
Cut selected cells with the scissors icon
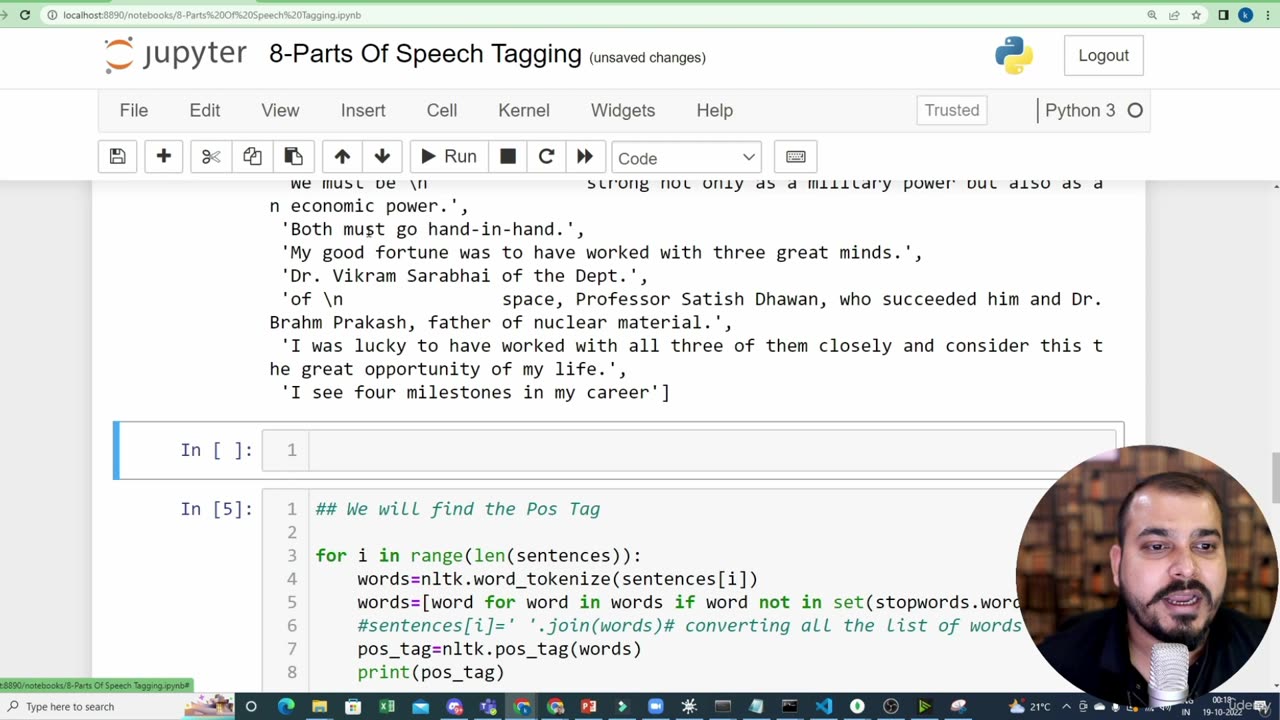click(x=211, y=157)
